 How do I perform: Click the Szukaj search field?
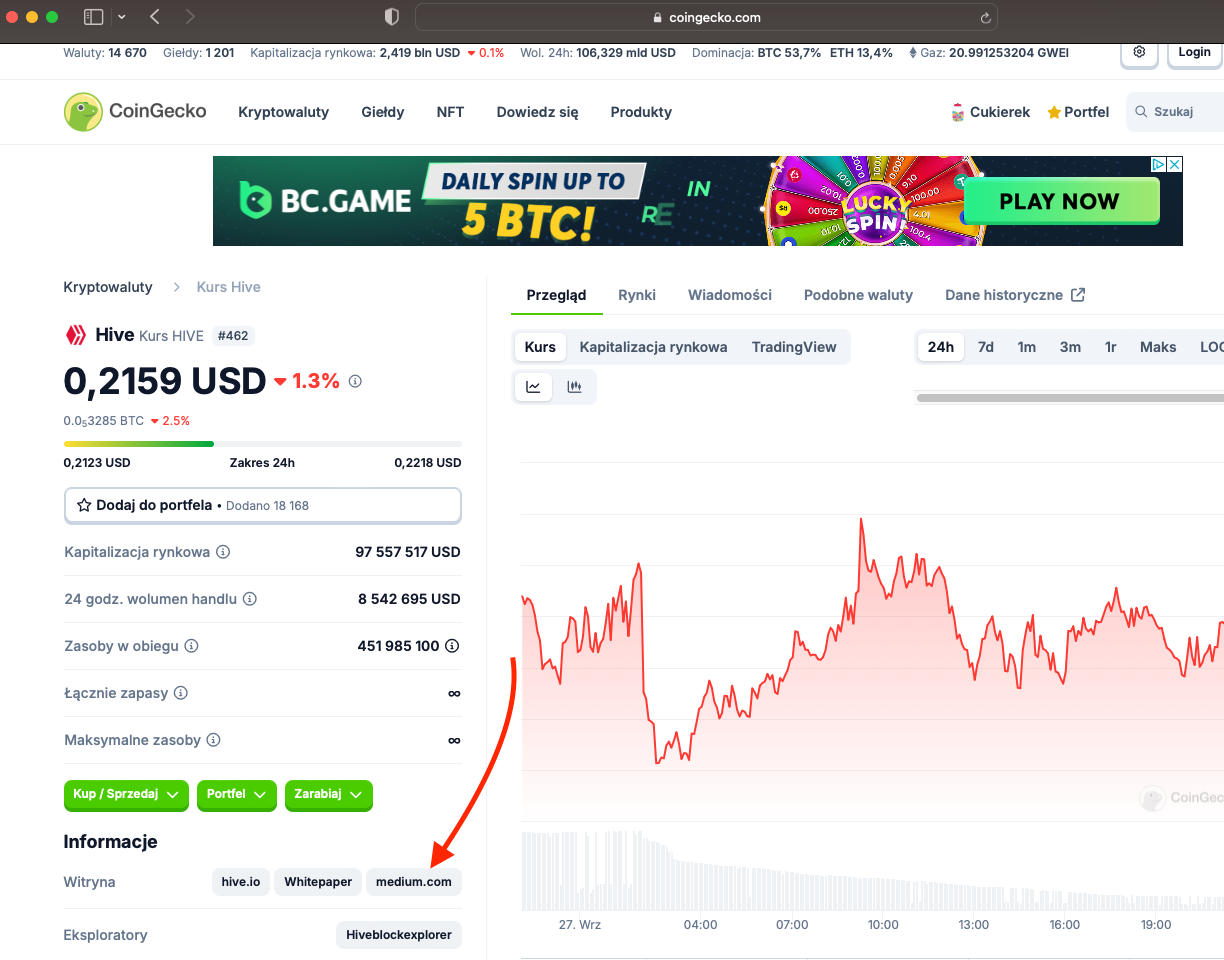click(1175, 112)
